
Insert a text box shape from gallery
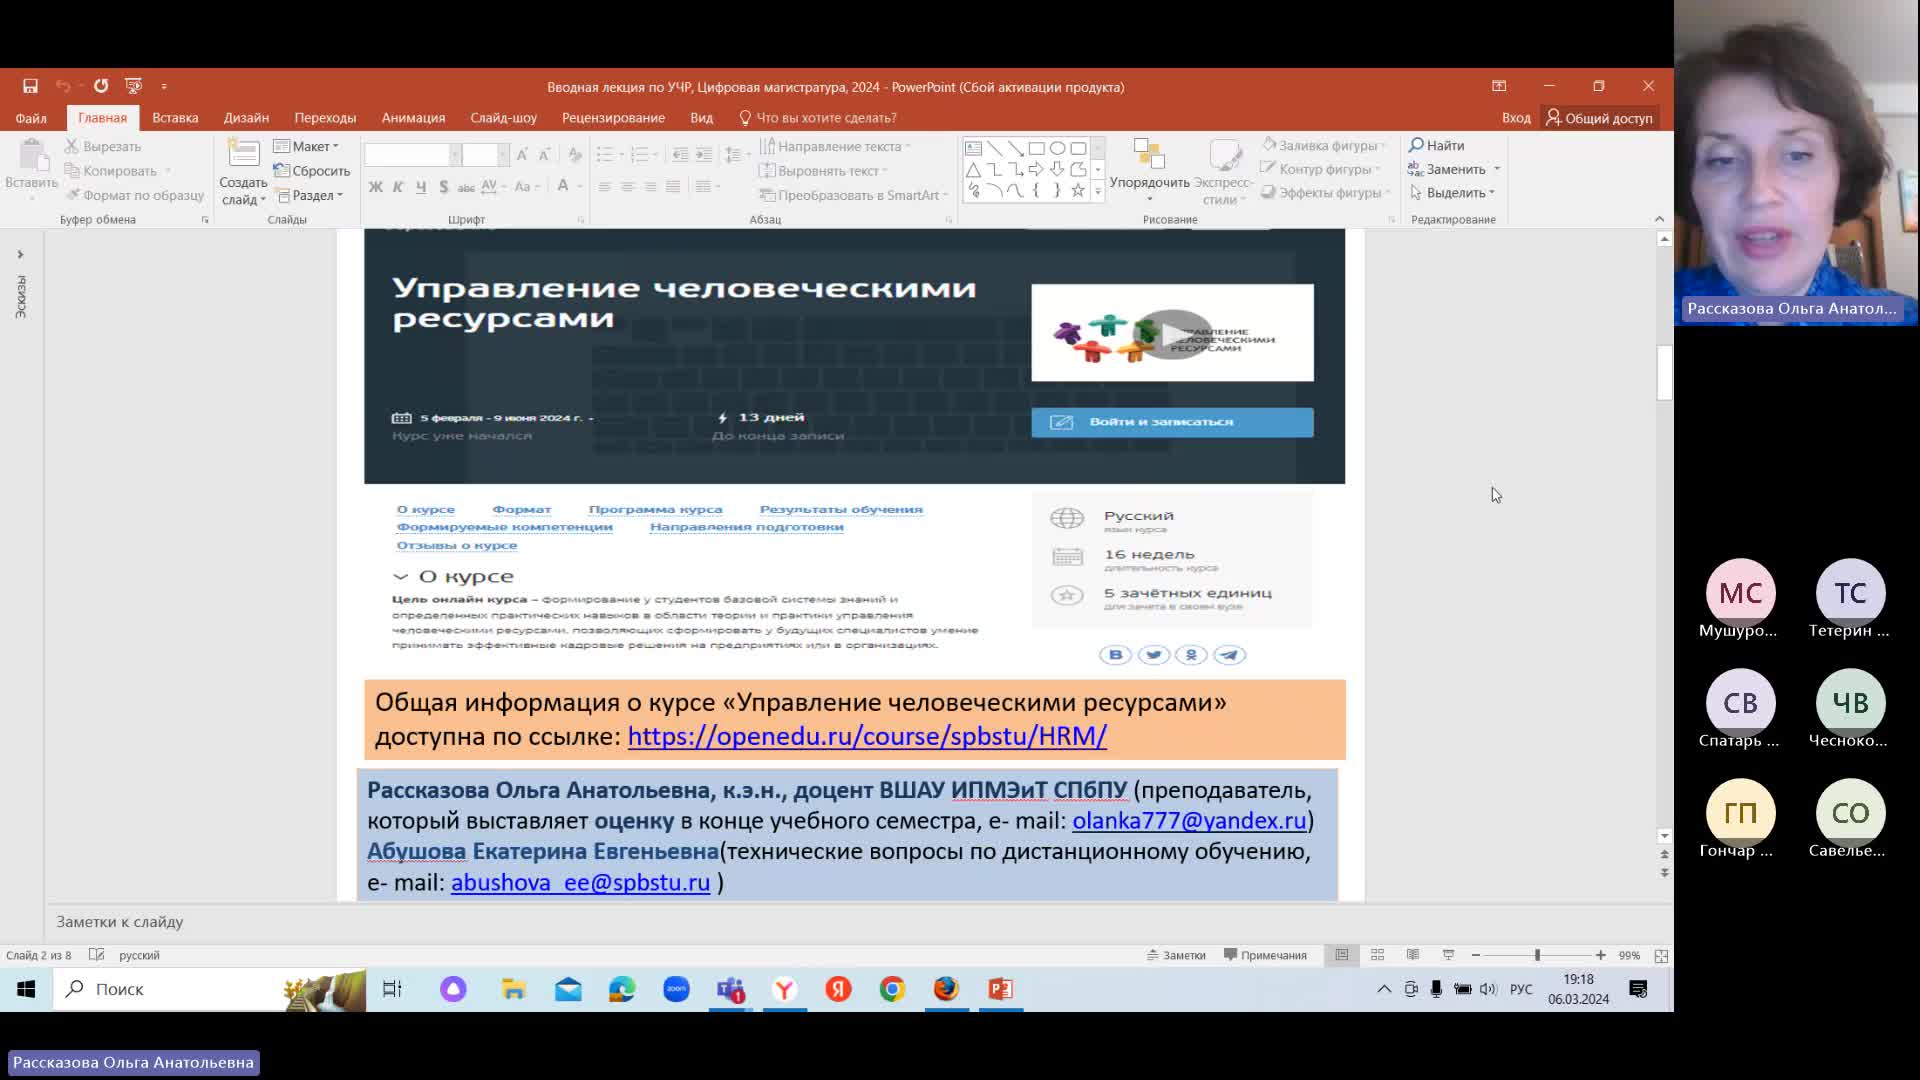[973, 148]
